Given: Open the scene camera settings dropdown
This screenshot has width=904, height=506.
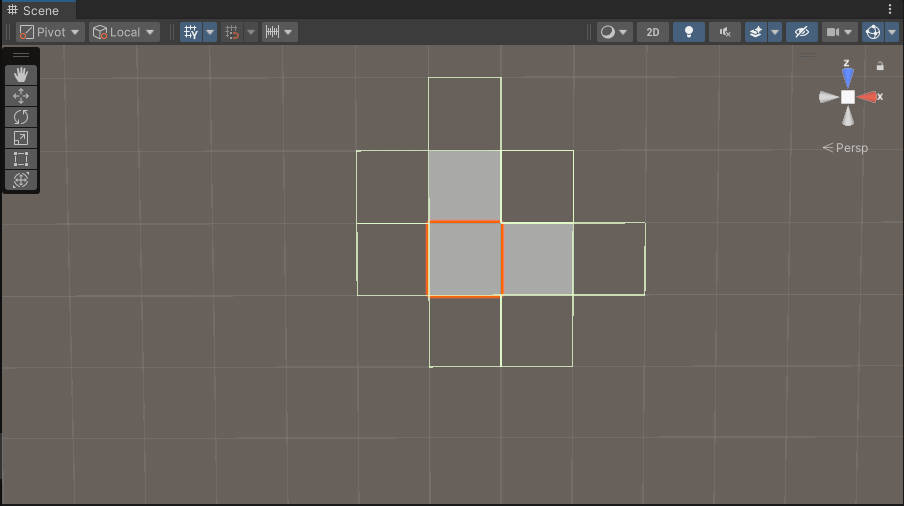Looking at the screenshot, I should [839, 32].
